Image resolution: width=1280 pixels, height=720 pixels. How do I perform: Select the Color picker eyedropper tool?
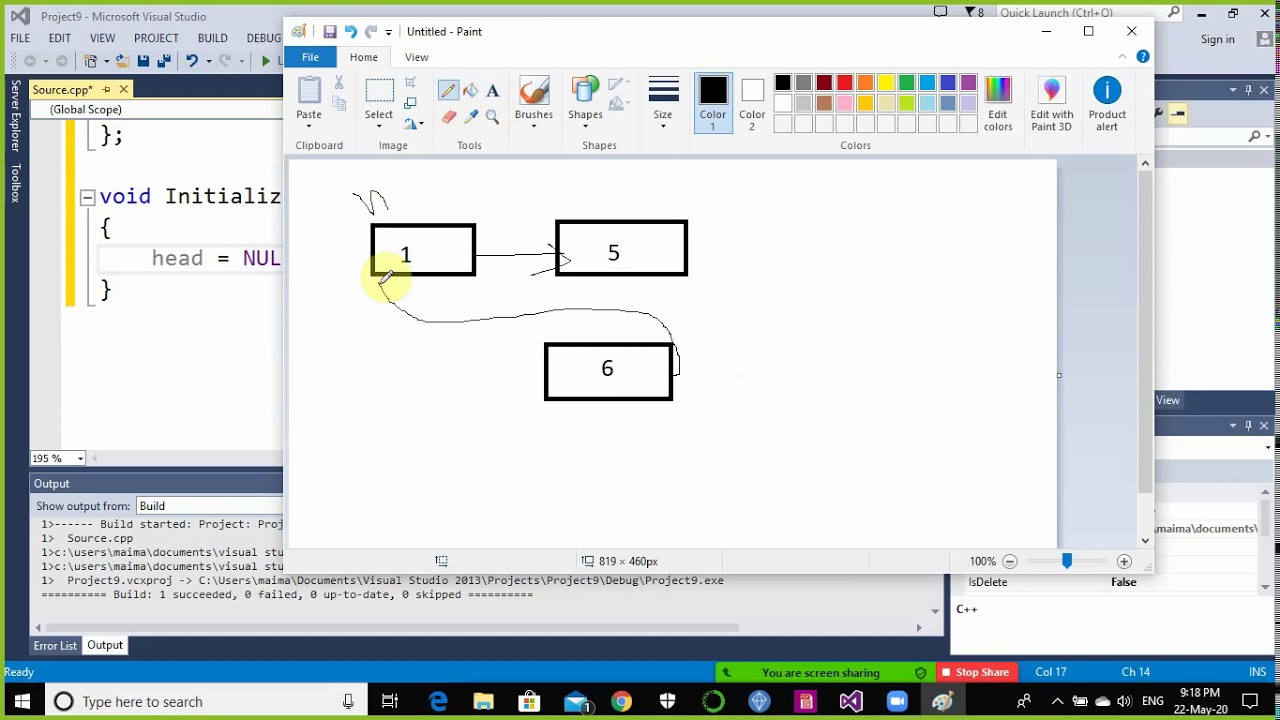coord(470,117)
